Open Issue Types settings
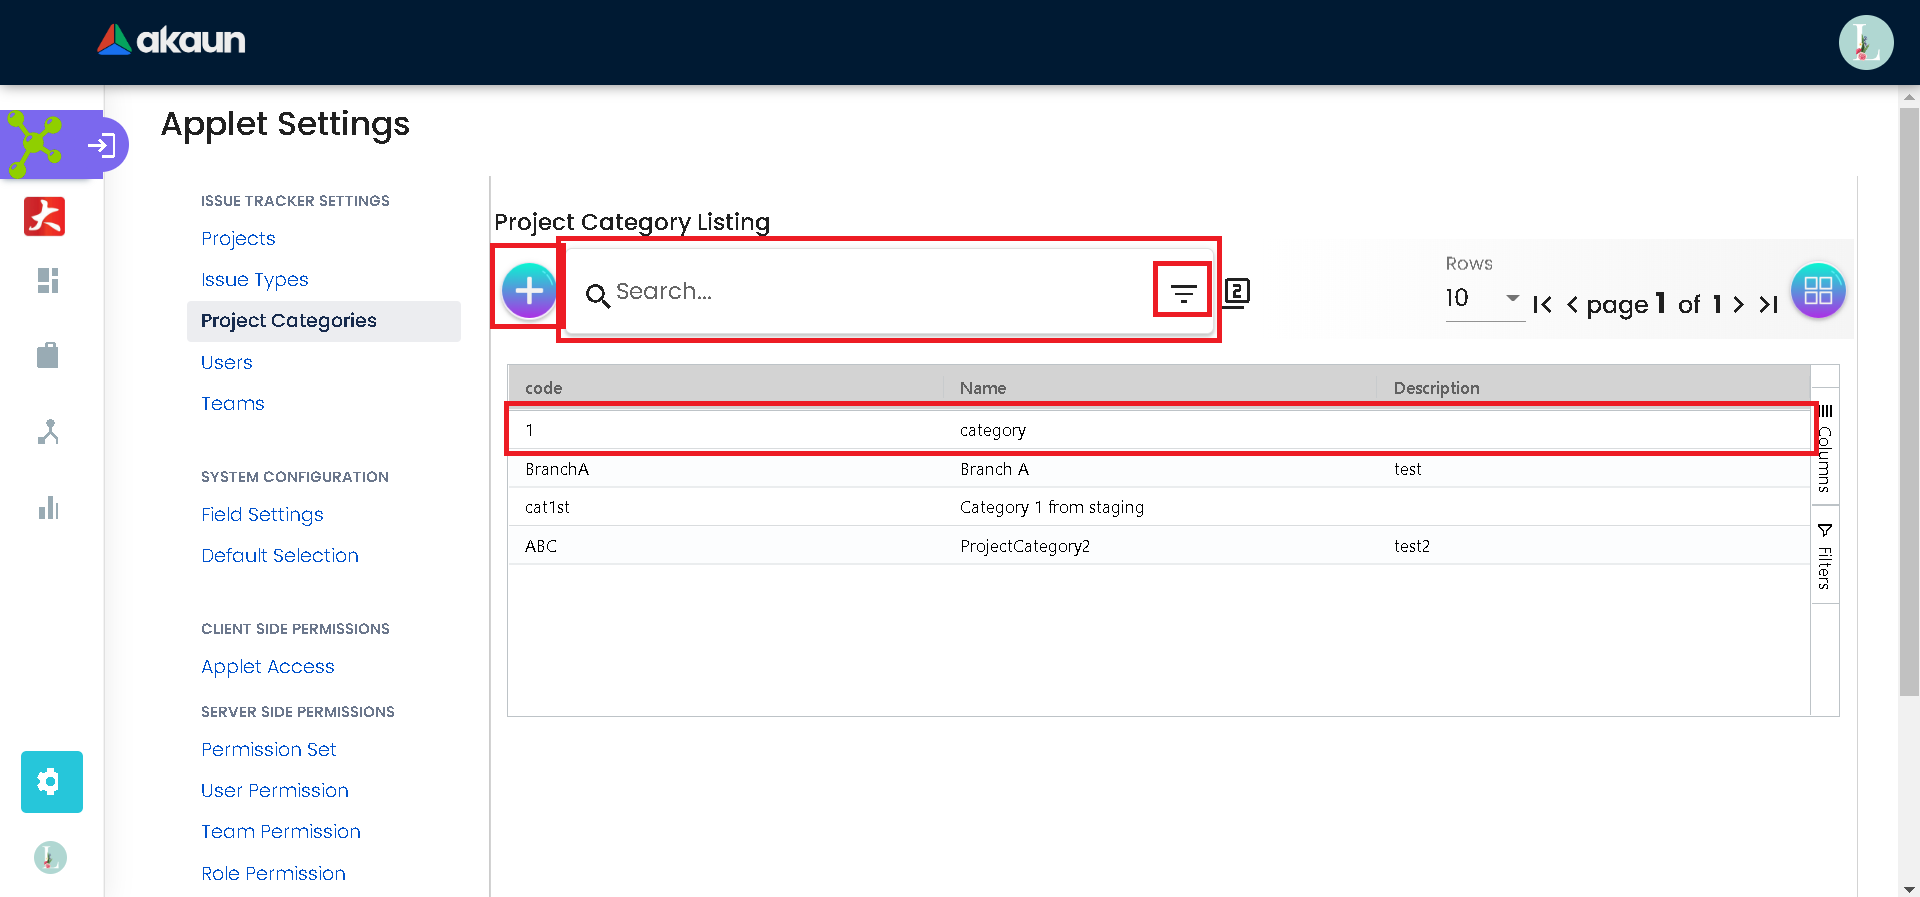 coord(255,280)
